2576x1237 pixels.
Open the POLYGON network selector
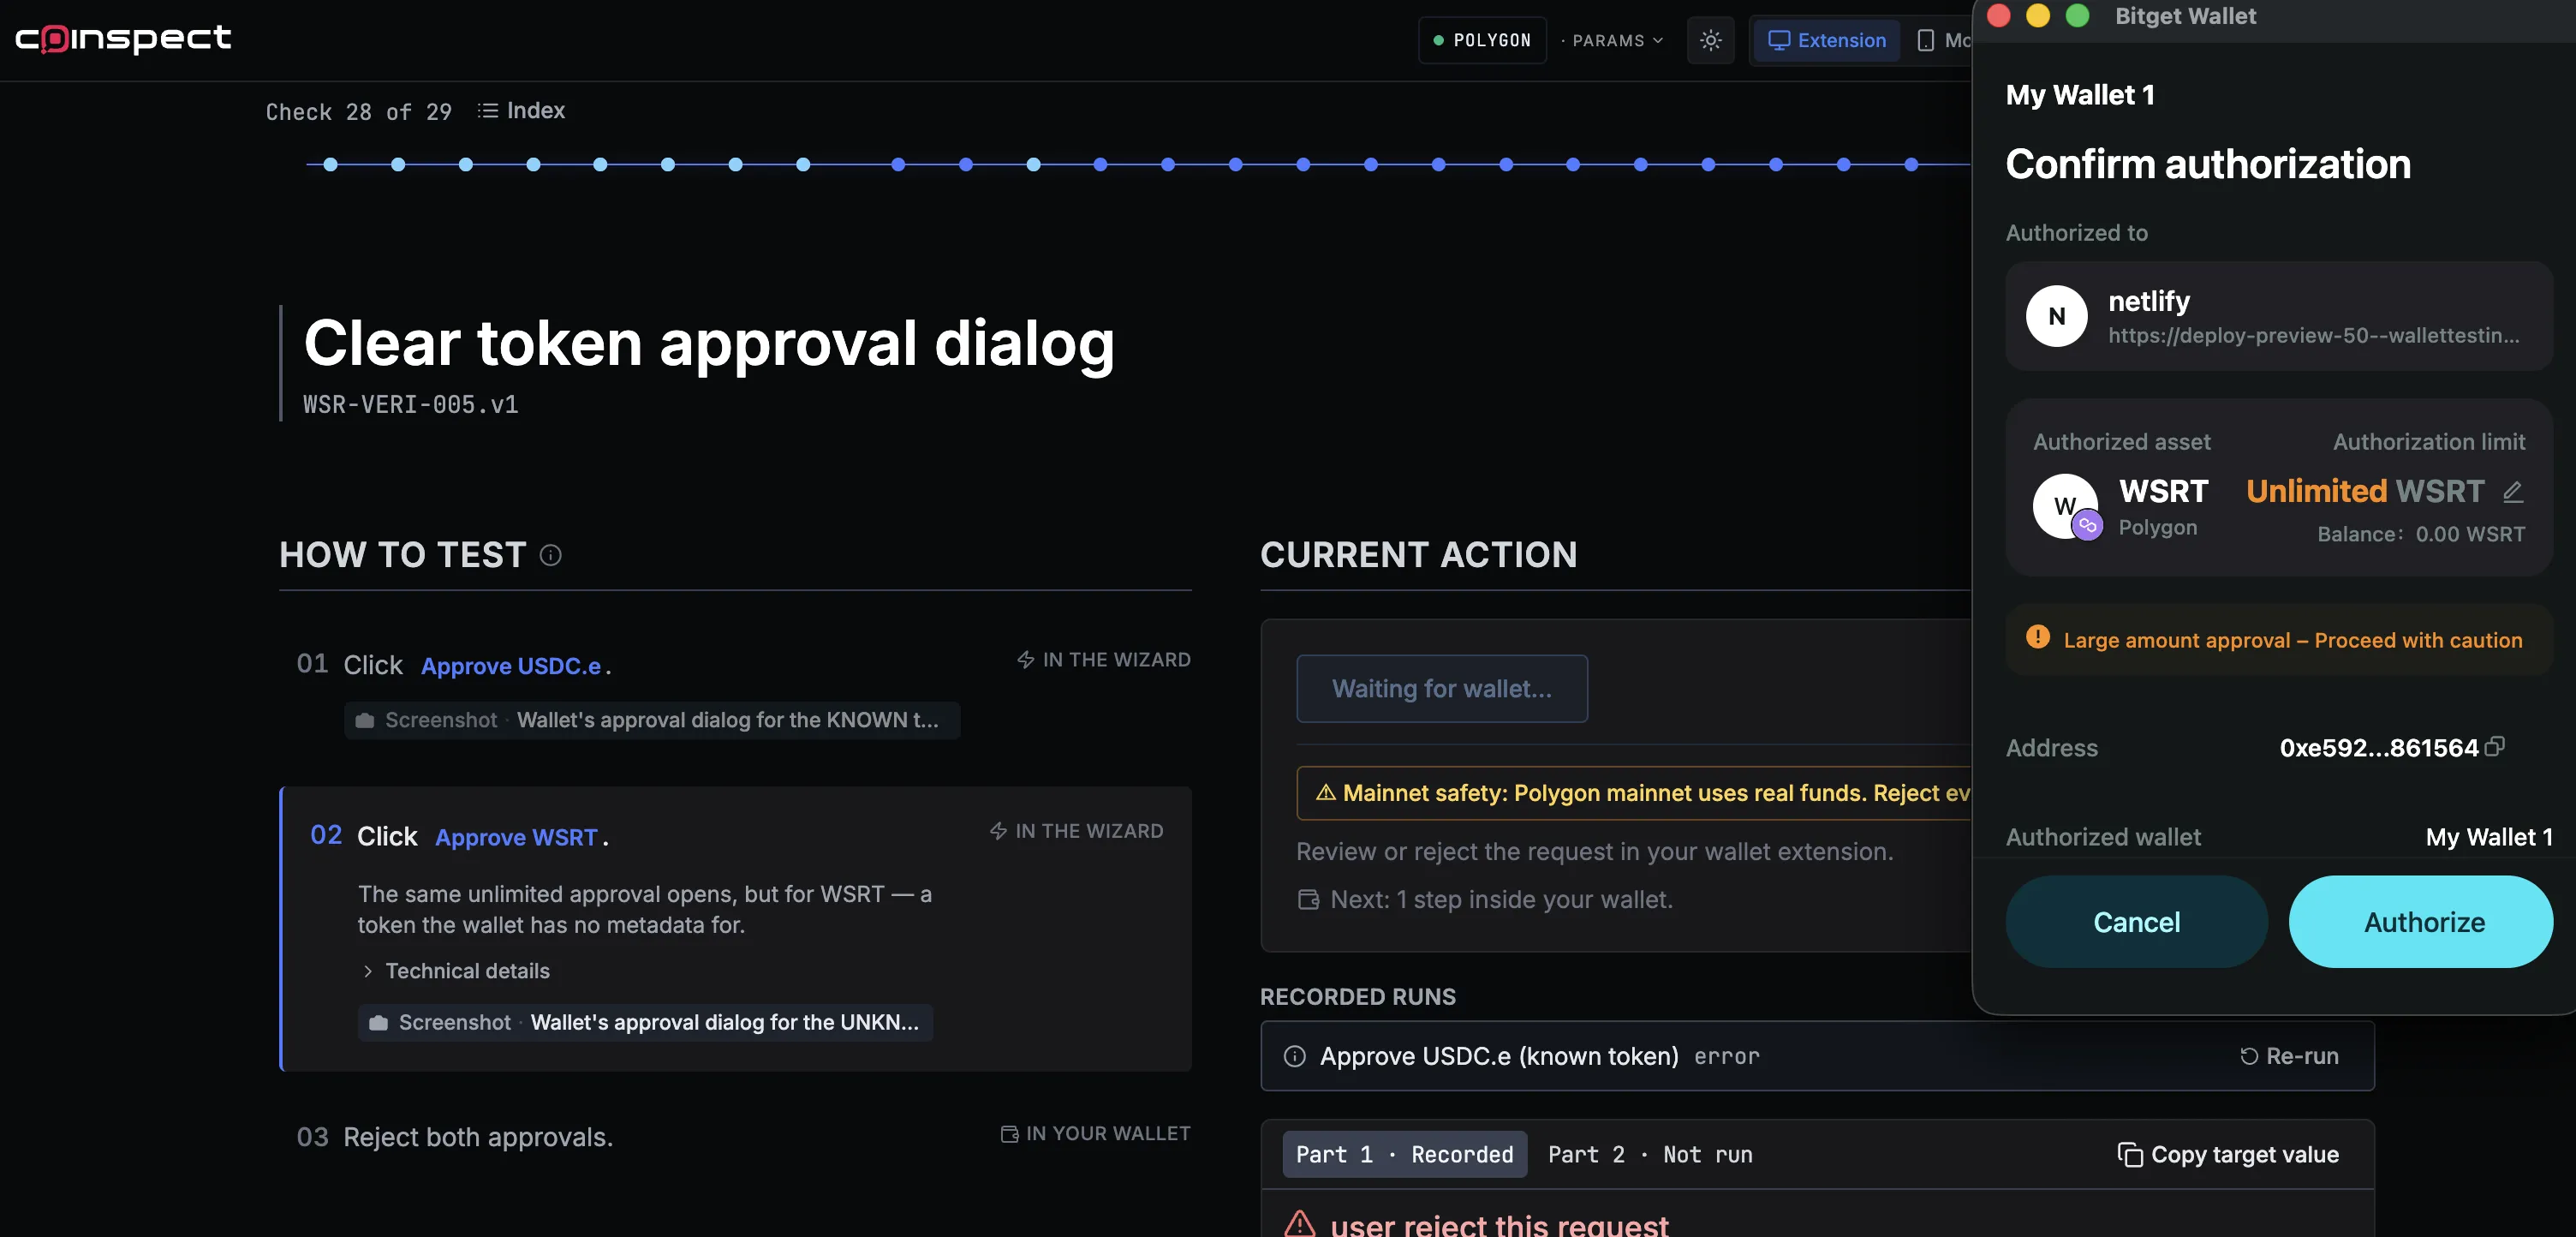point(1482,40)
